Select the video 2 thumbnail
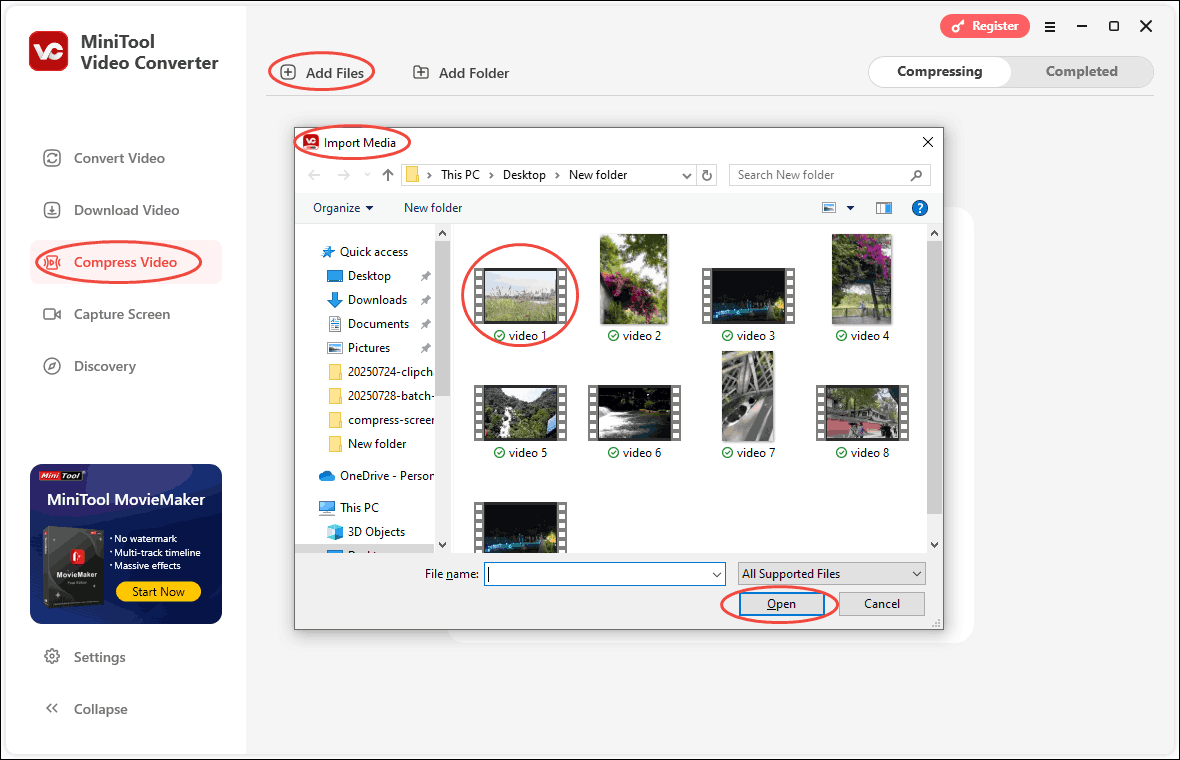Screen dimensions: 1180x760 coord(634,279)
